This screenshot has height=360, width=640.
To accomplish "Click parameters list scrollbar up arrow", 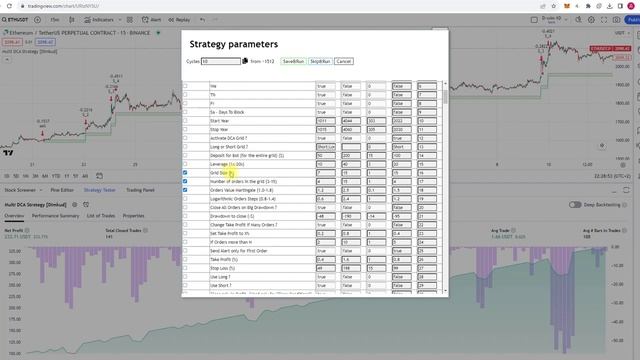I will [x=445, y=83].
